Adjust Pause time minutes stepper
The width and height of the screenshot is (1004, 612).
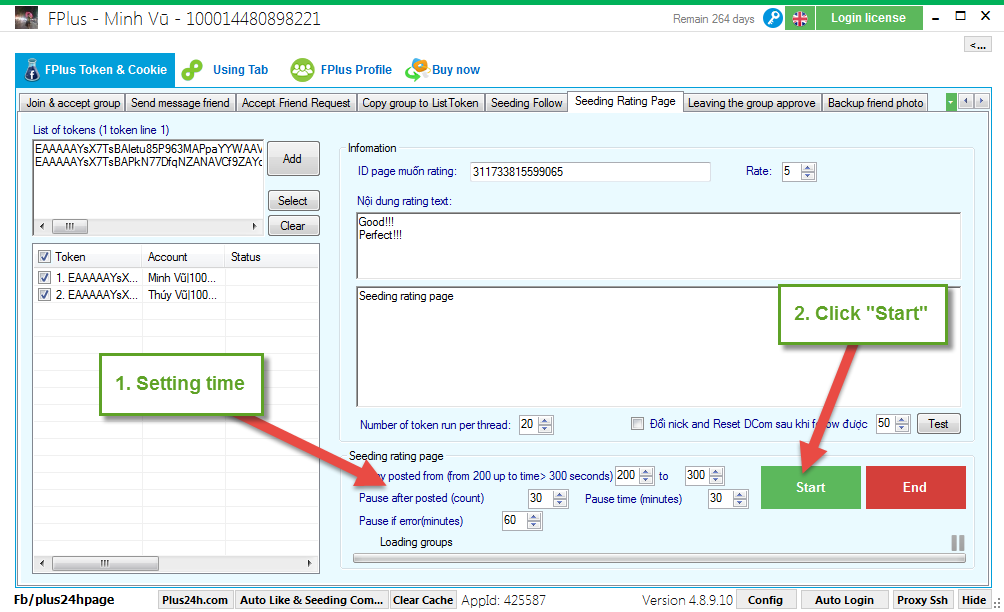tap(740, 499)
